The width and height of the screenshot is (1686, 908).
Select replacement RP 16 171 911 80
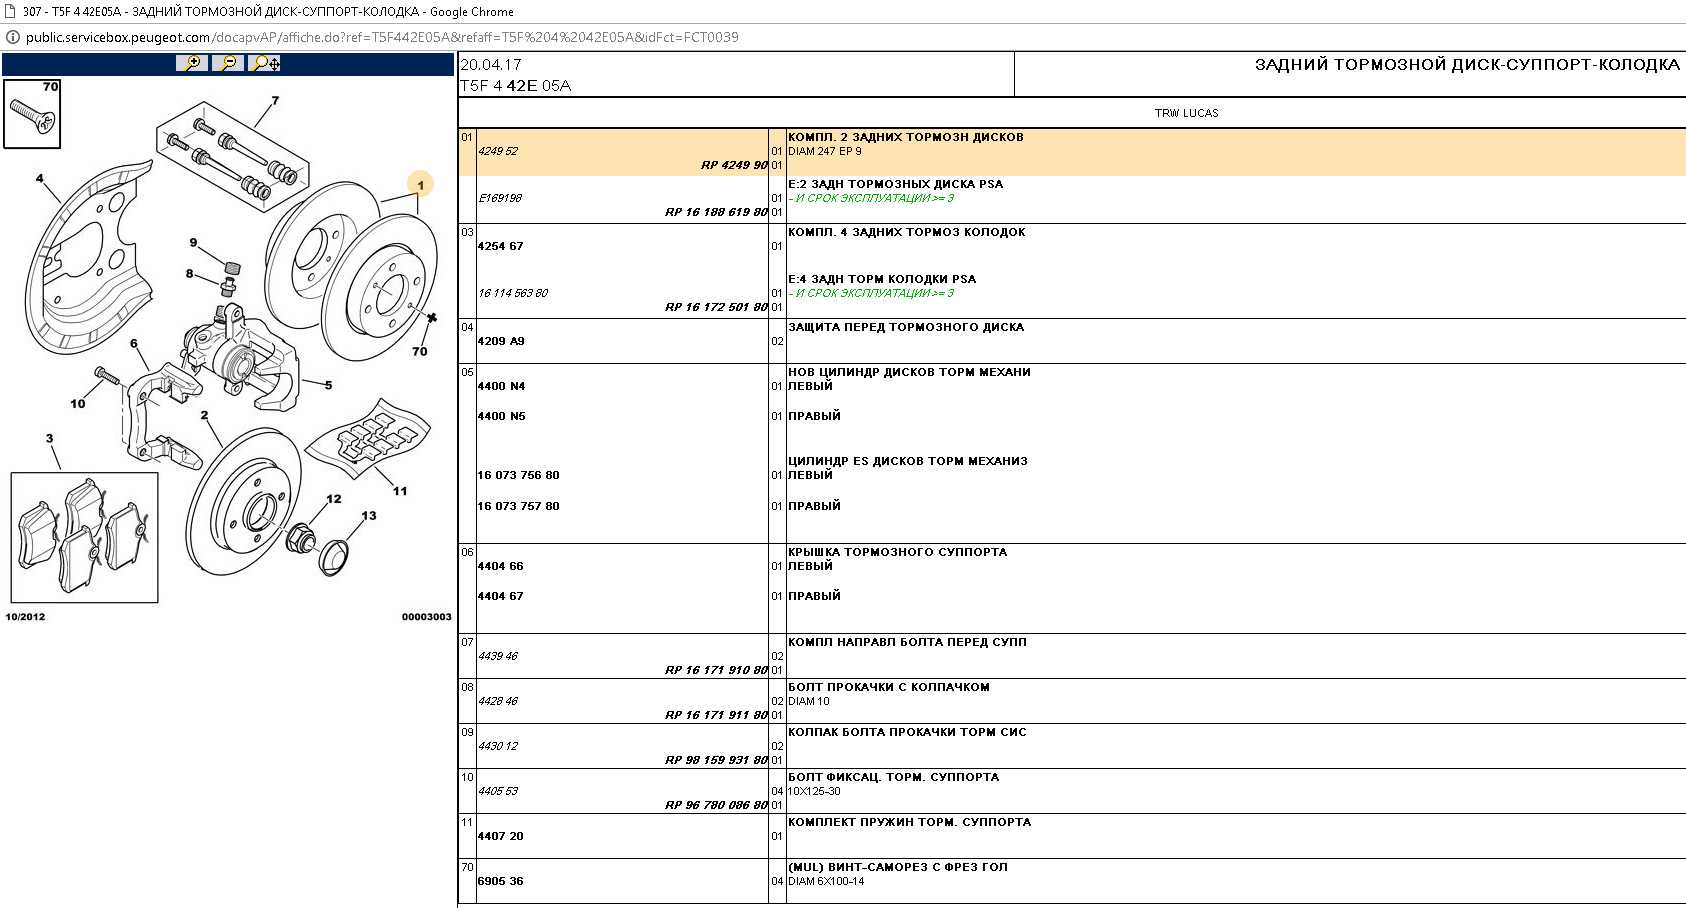tap(716, 716)
